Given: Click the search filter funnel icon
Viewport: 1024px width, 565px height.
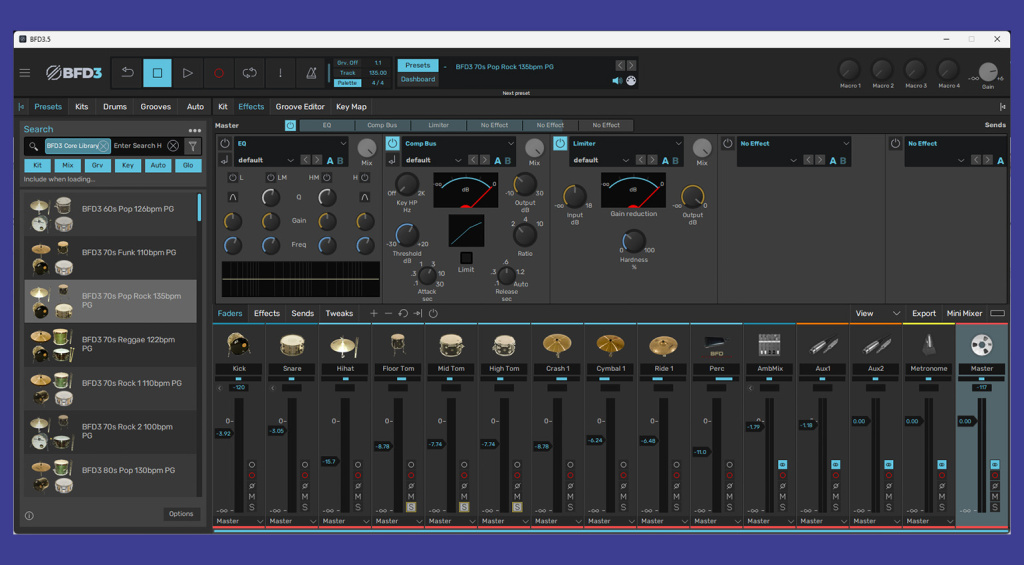Looking at the screenshot, I should pos(193,146).
